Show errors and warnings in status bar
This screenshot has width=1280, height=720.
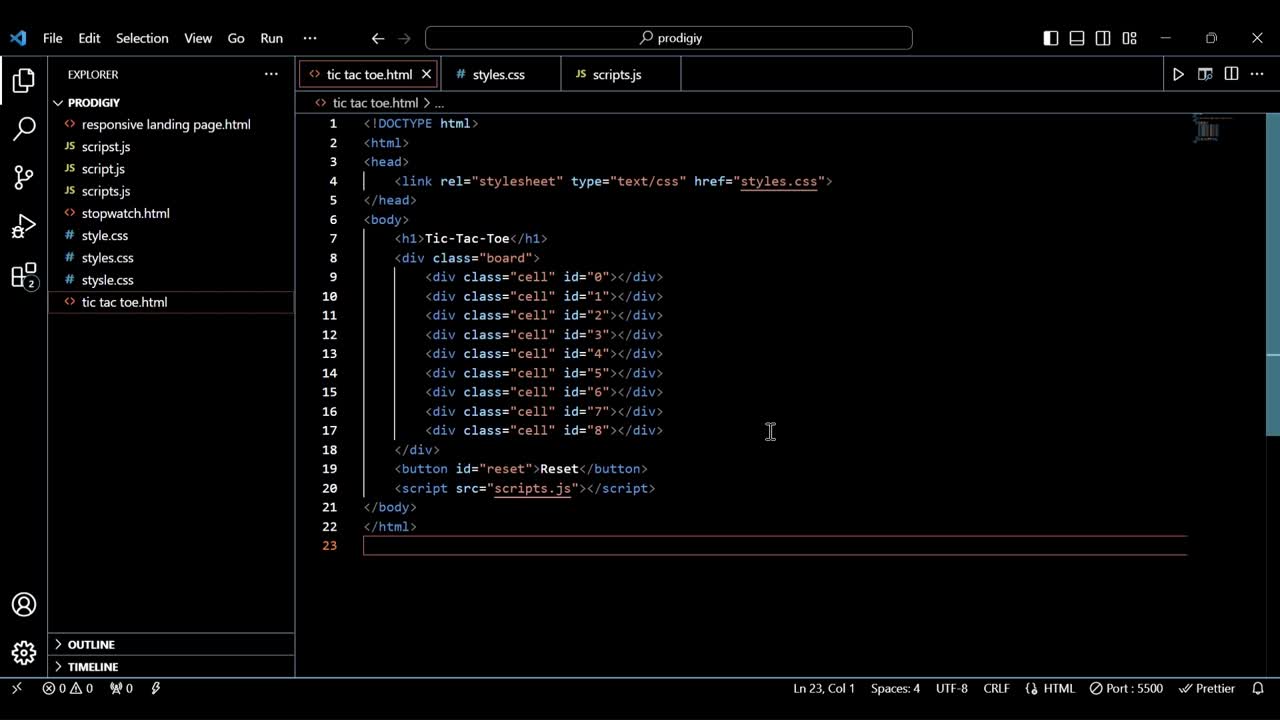[68, 688]
